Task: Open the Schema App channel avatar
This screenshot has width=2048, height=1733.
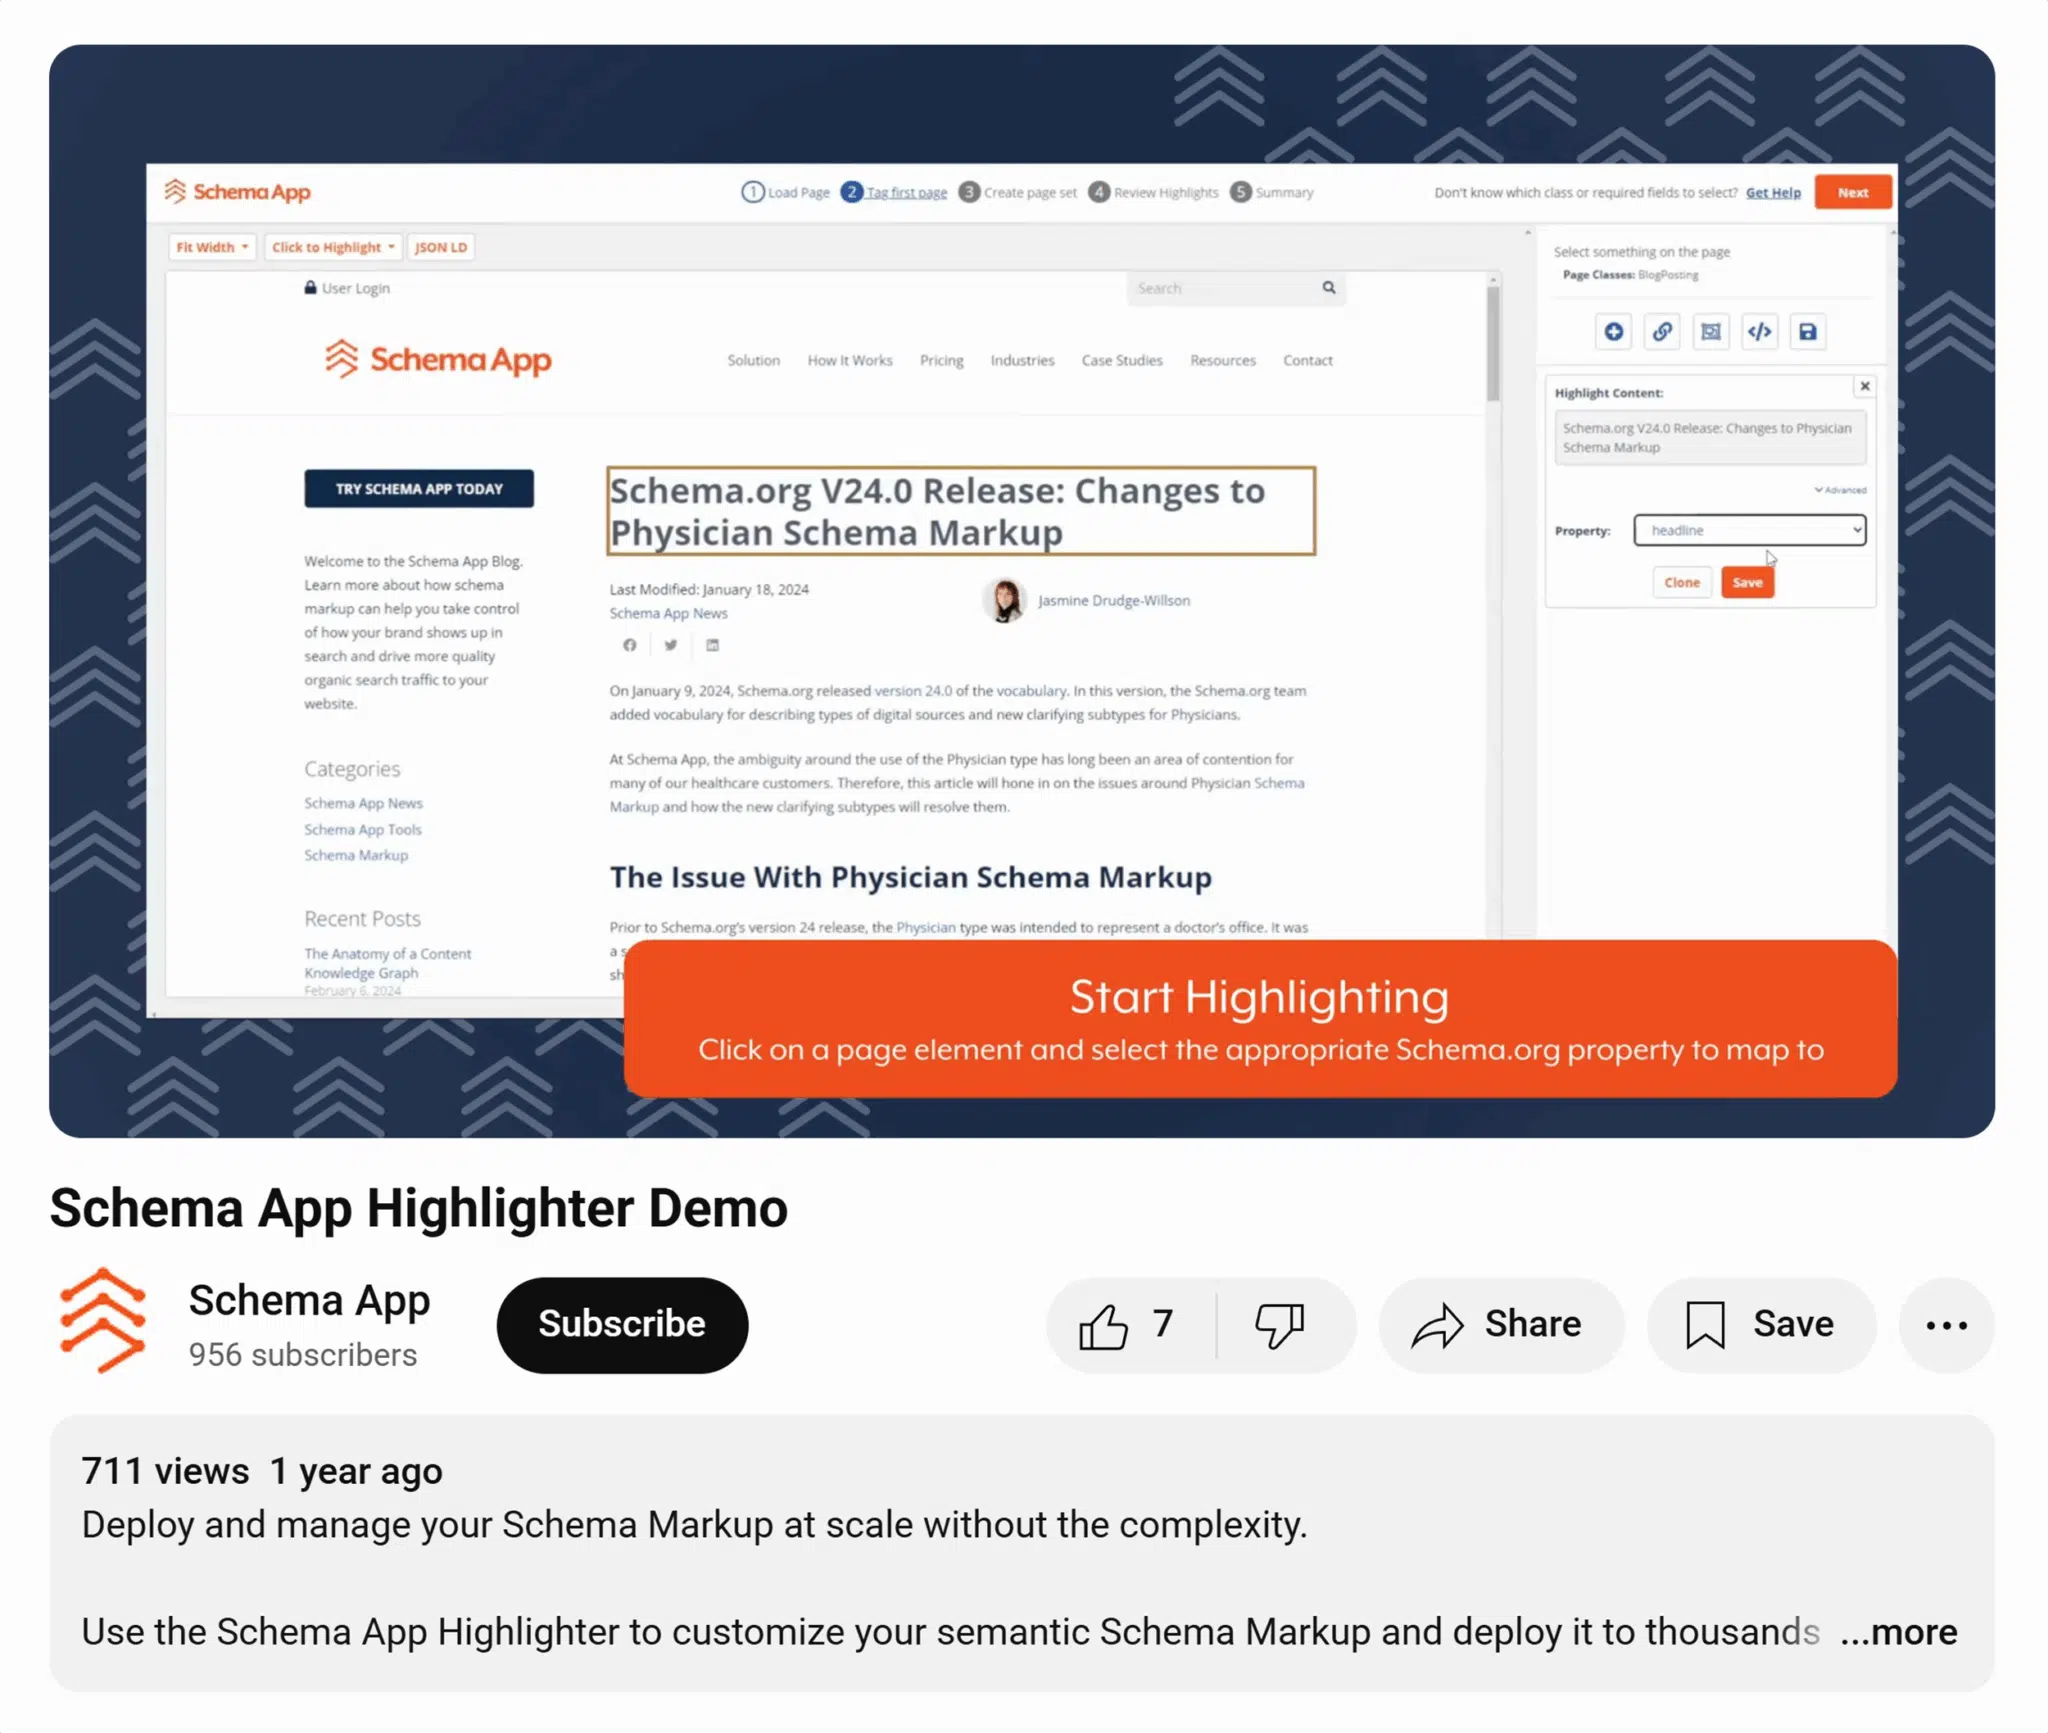Action: coord(102,1320)
